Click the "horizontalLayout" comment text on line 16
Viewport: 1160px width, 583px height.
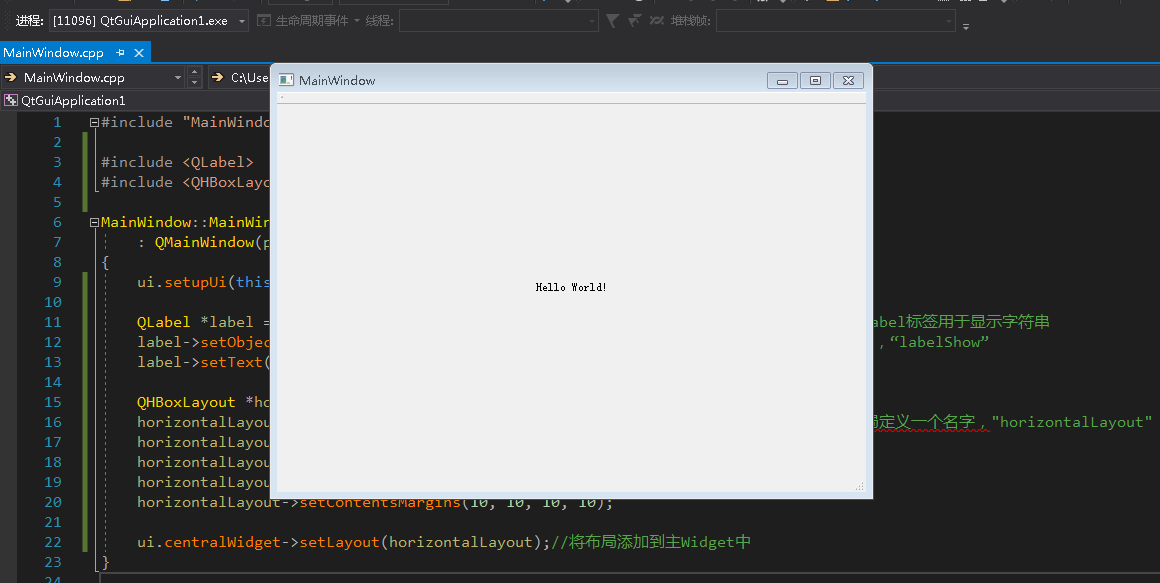[1071, 422]
